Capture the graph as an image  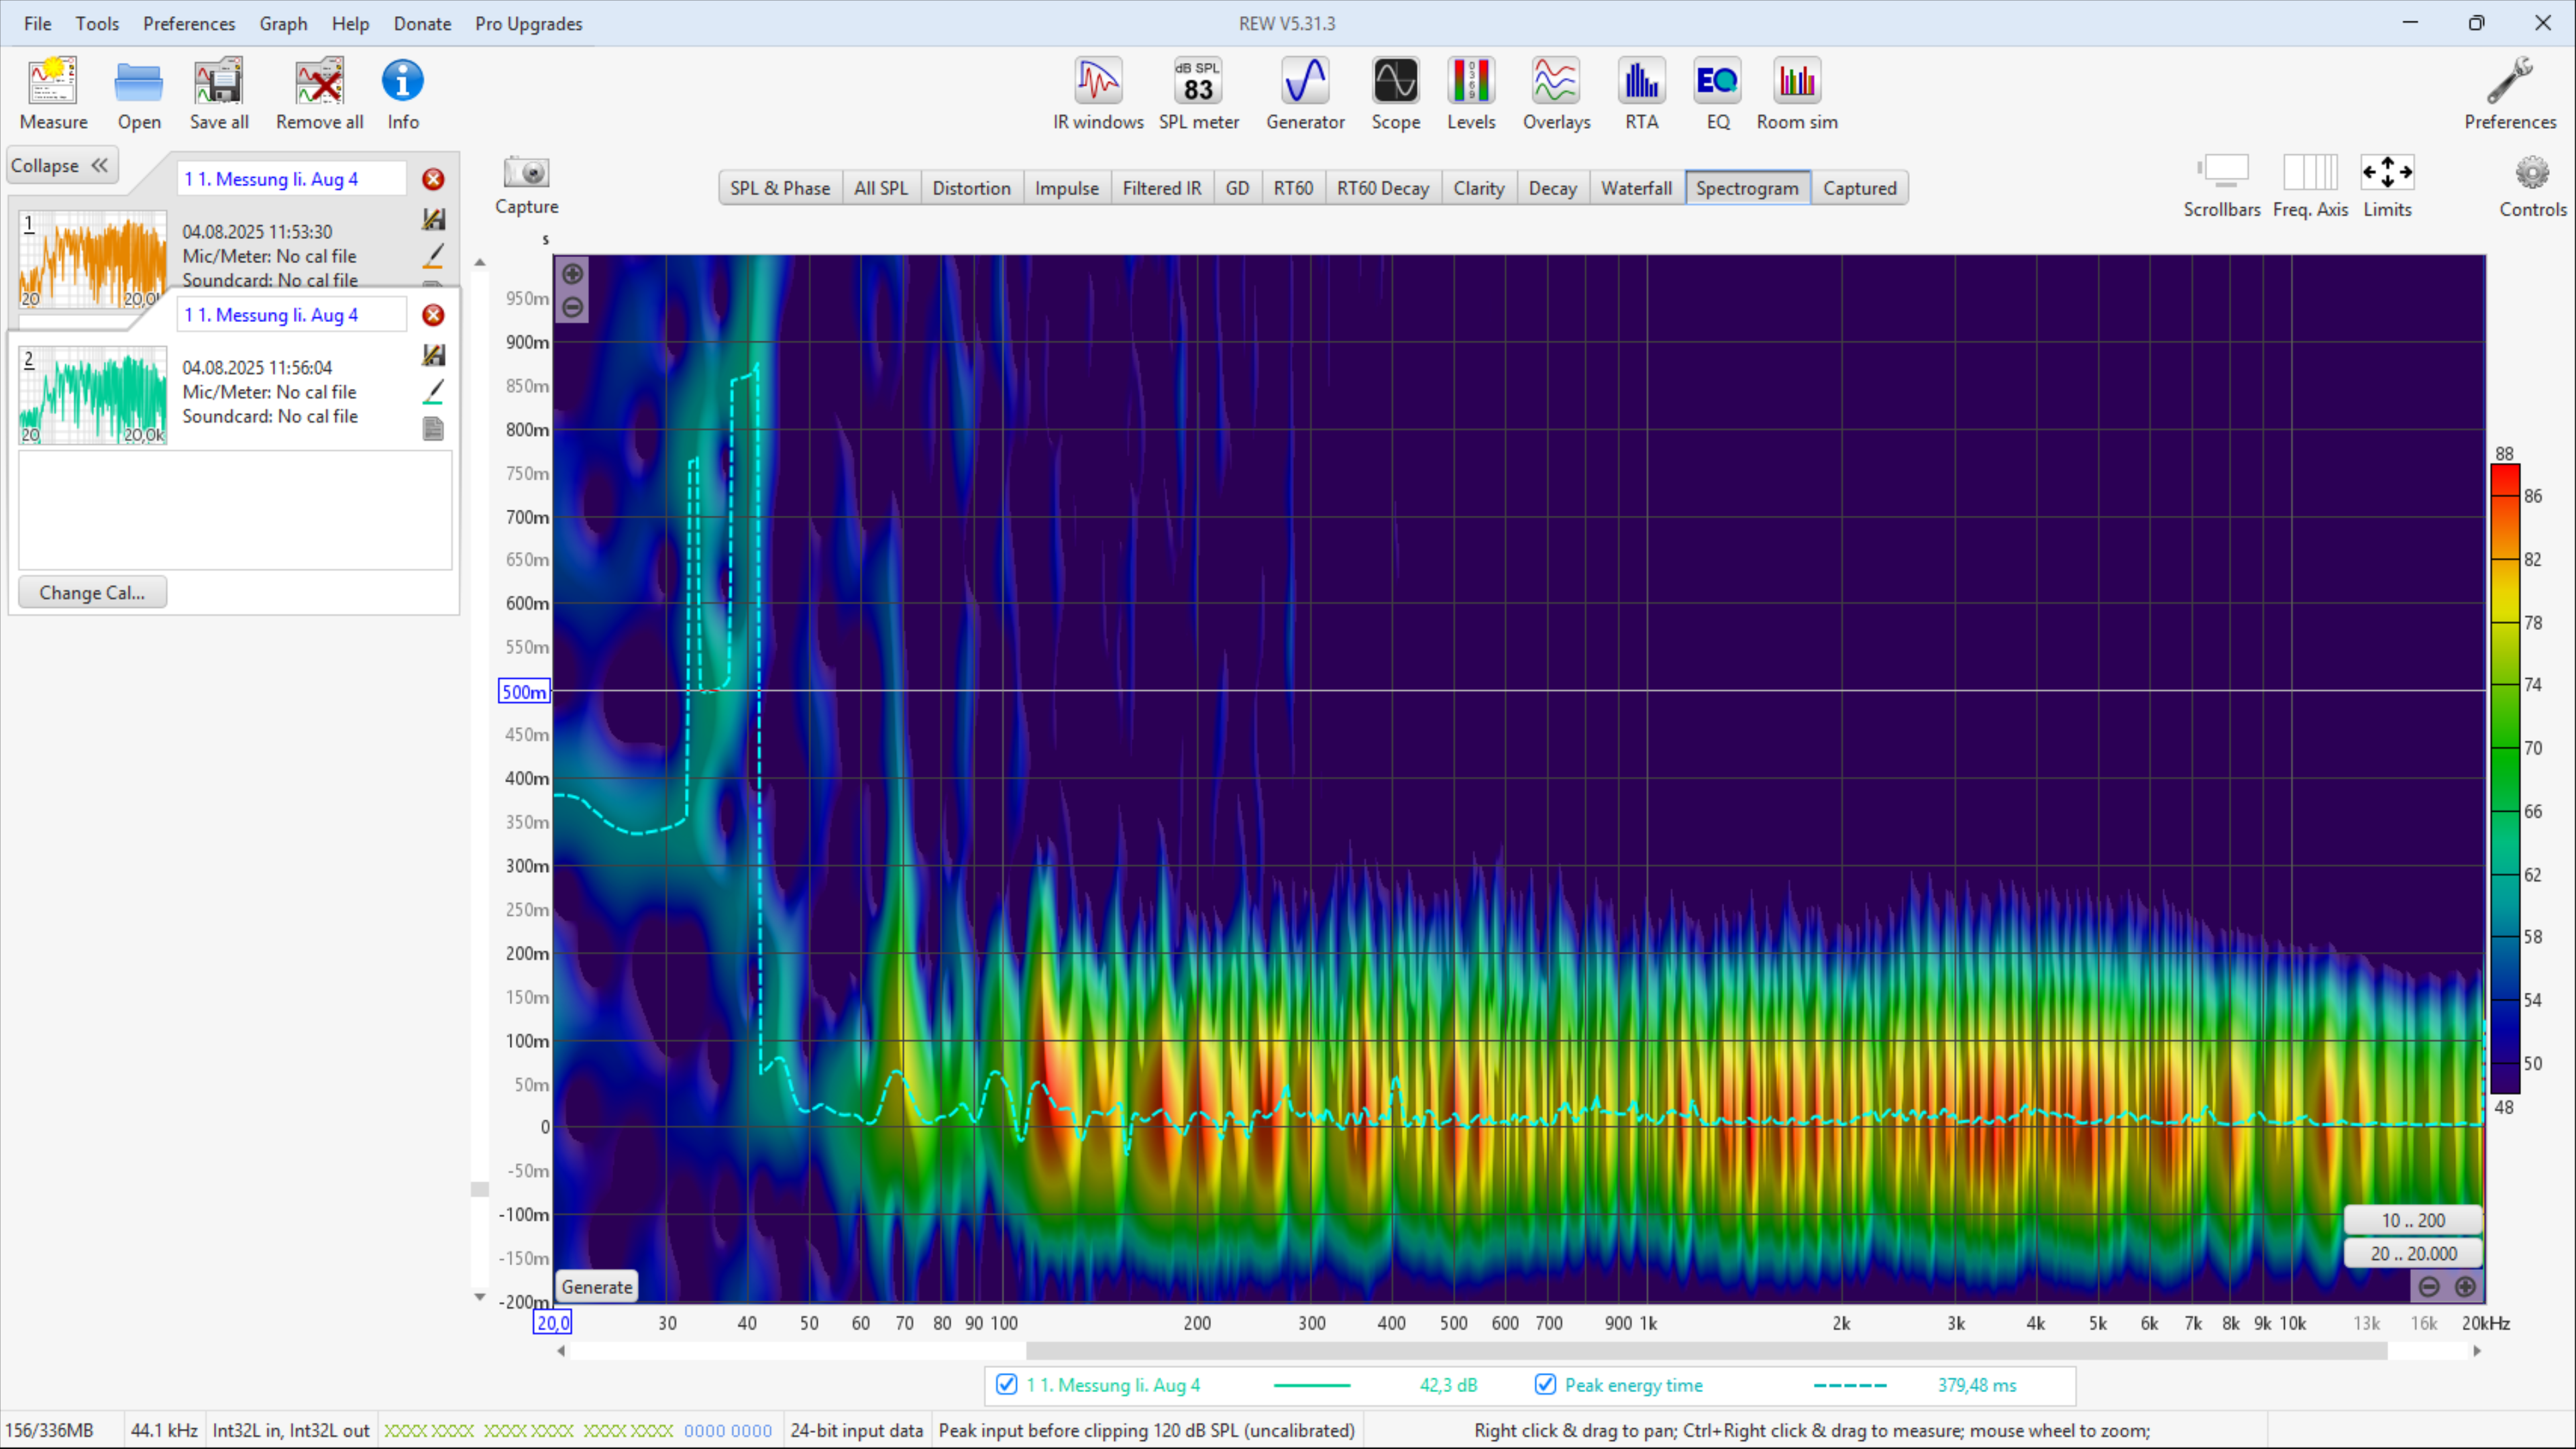526,186
